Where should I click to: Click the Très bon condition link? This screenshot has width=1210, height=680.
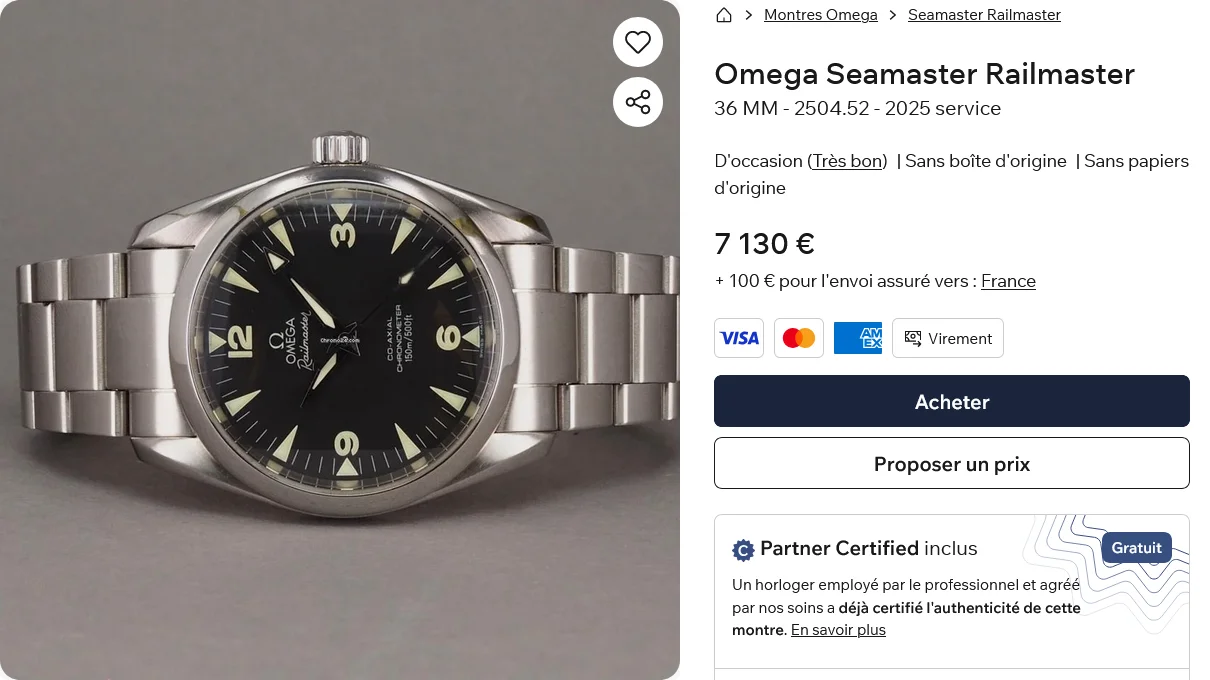pyautogui.click(x=847, y=161)
